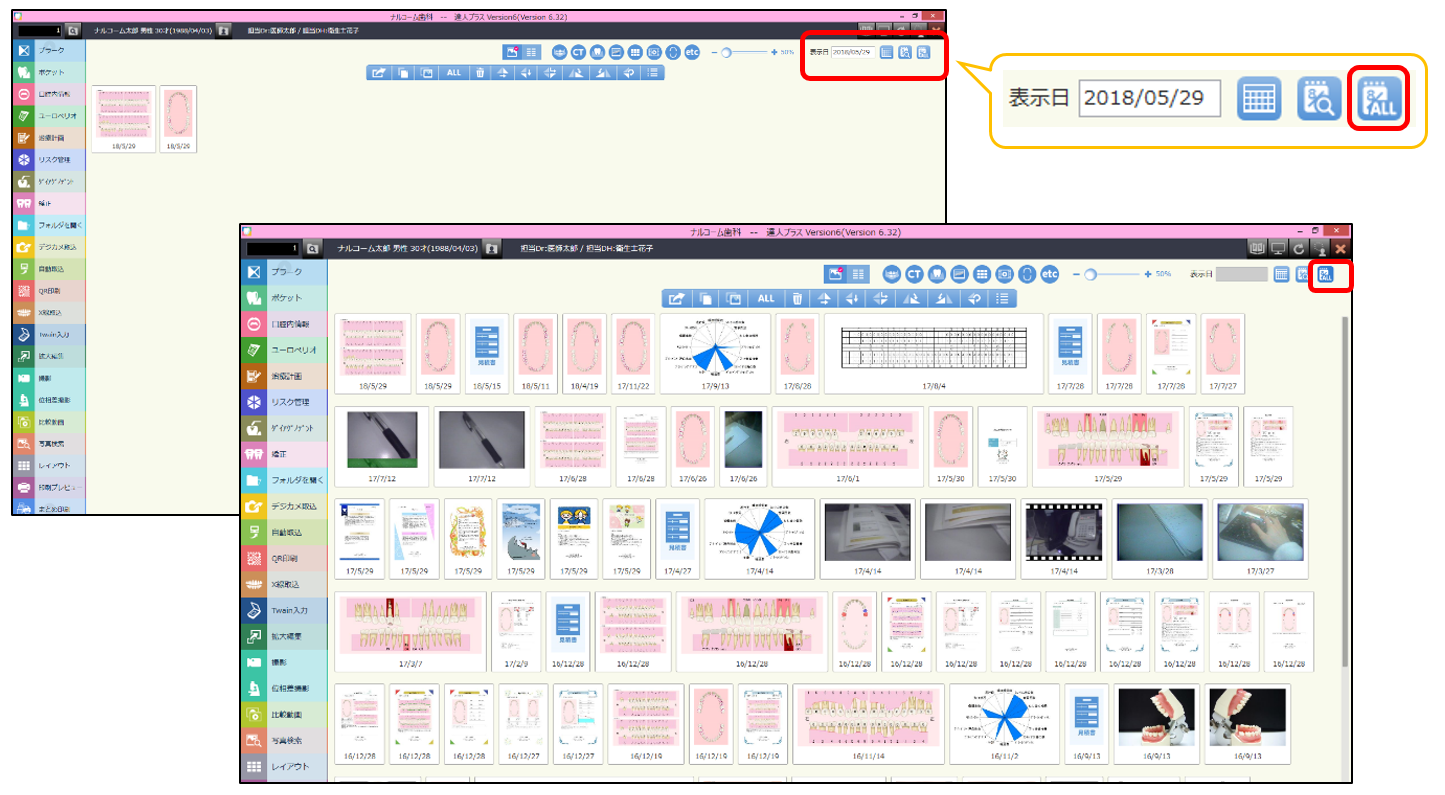Click the show-all-dates ALL icon in callout
Screen dimensions: 1445x795
click(1380, 98)
